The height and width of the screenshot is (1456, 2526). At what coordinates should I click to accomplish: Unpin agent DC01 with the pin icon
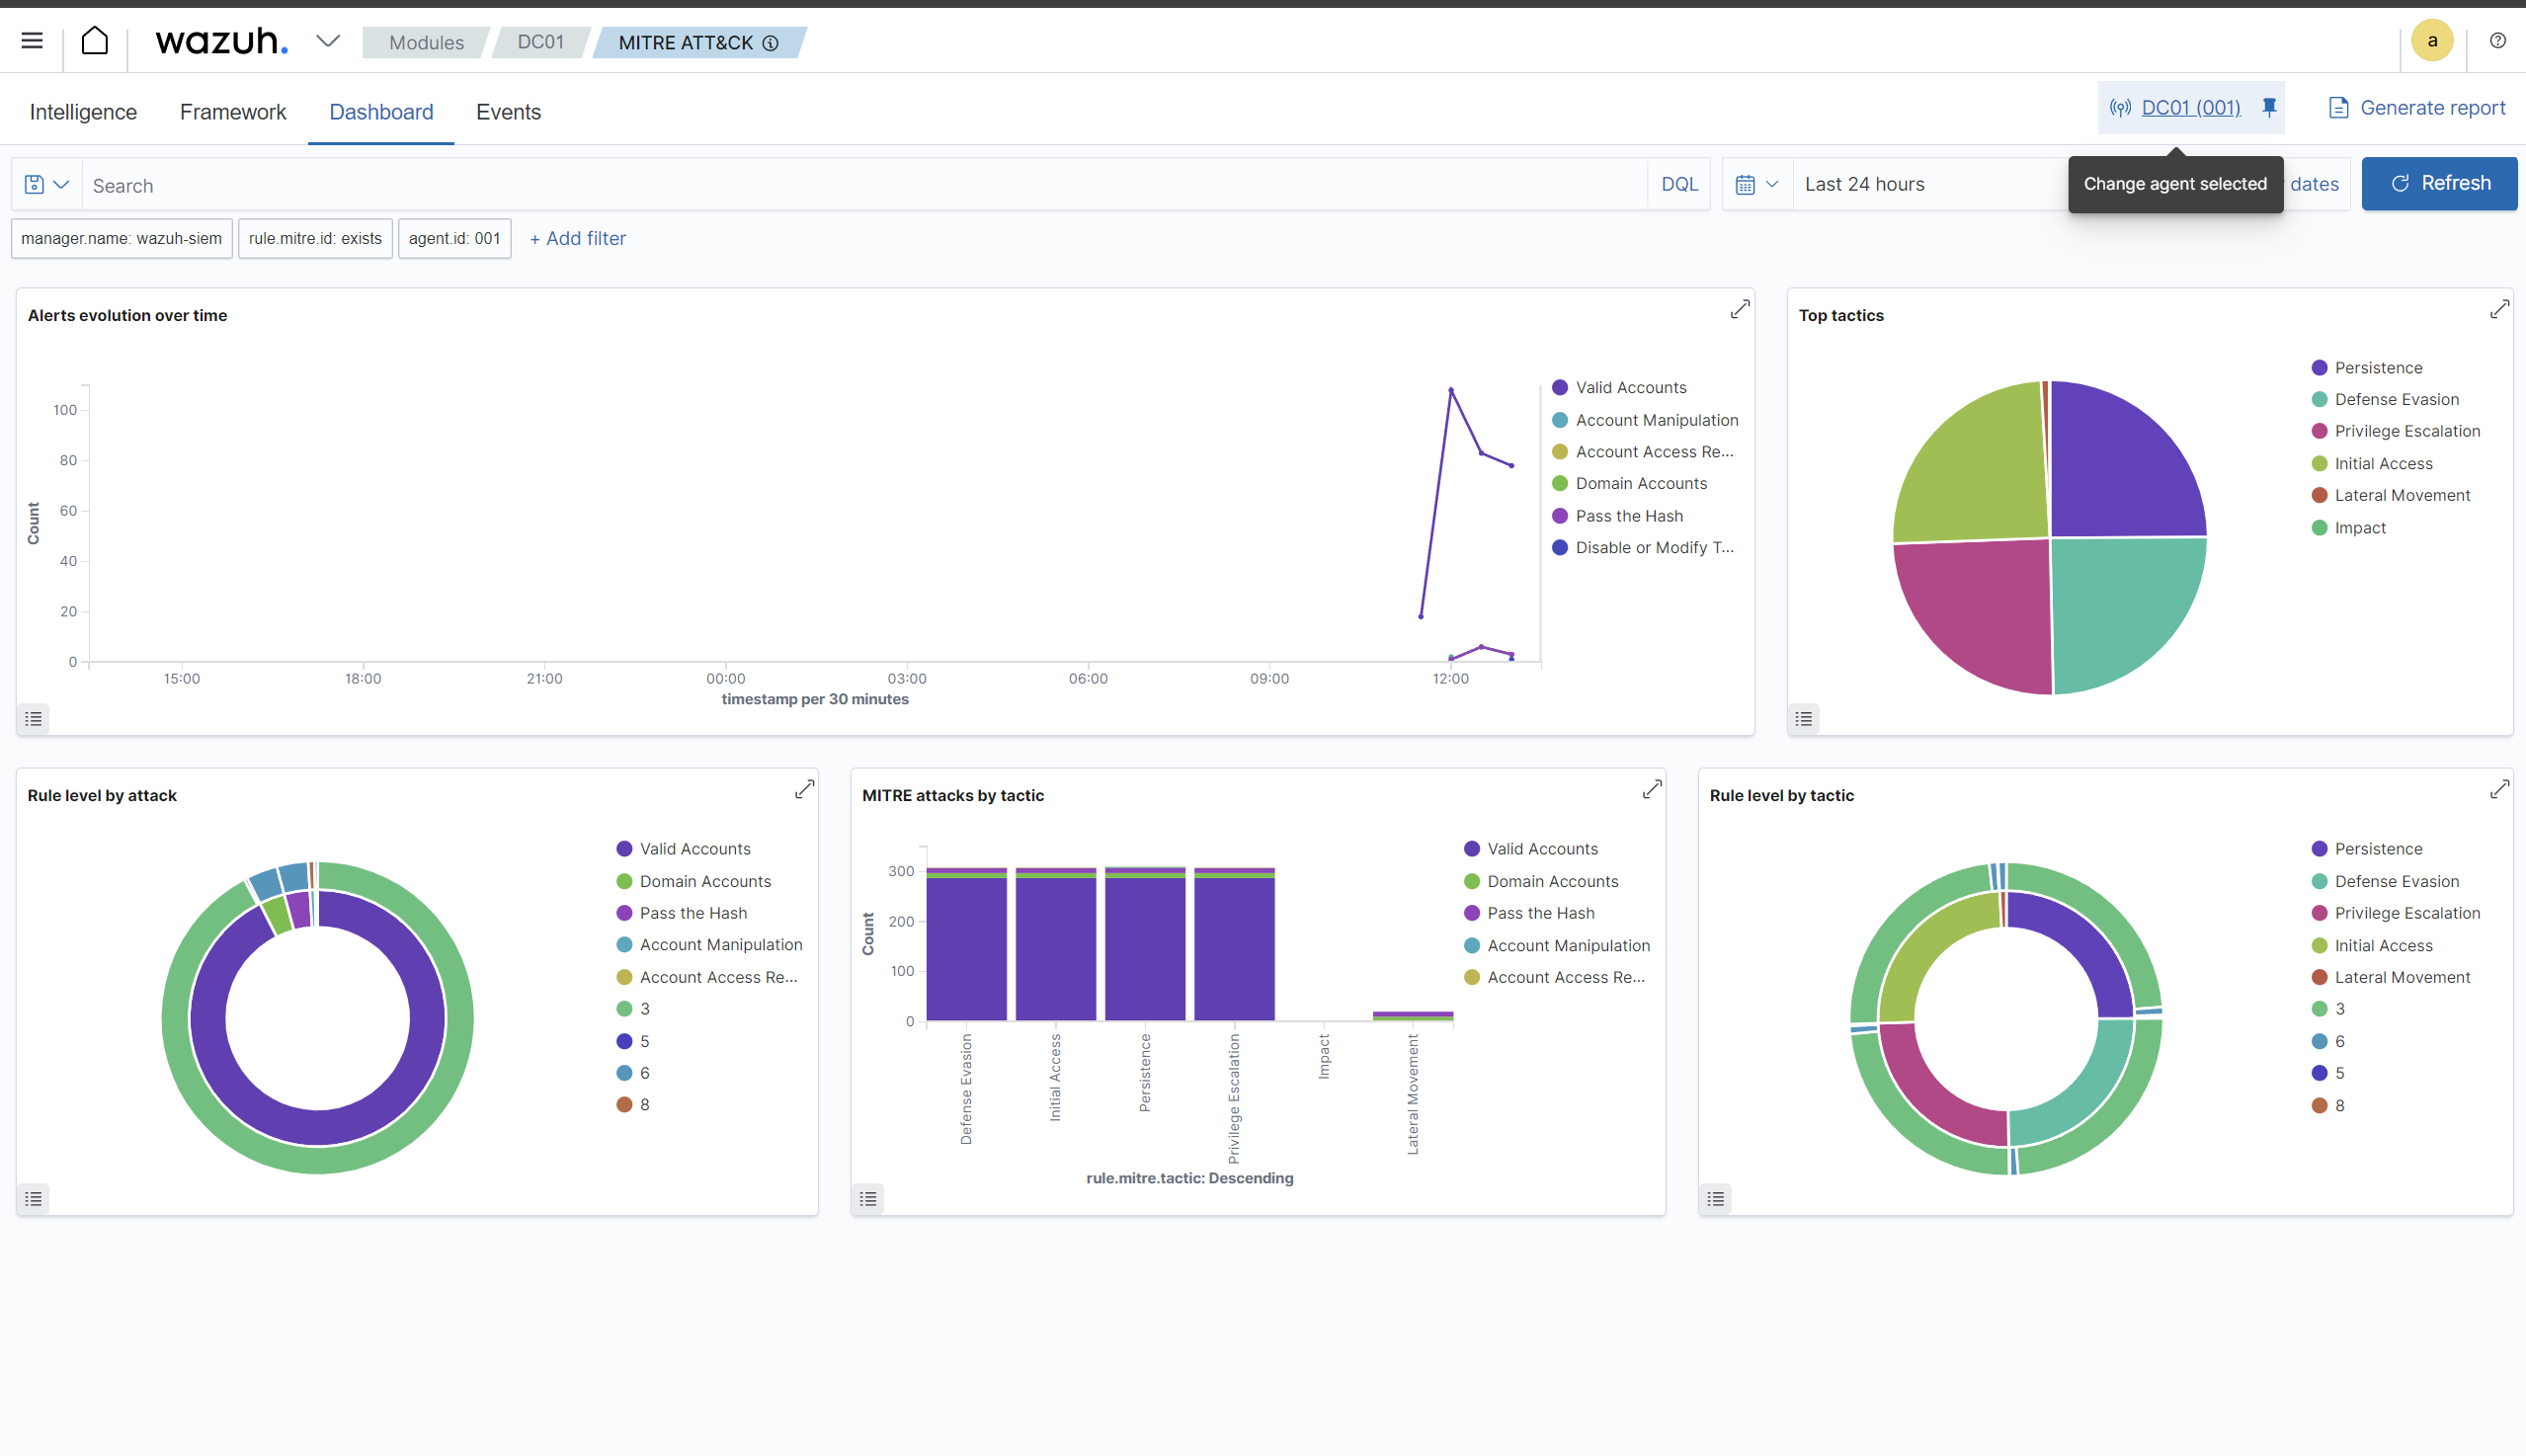point(2269,107)
